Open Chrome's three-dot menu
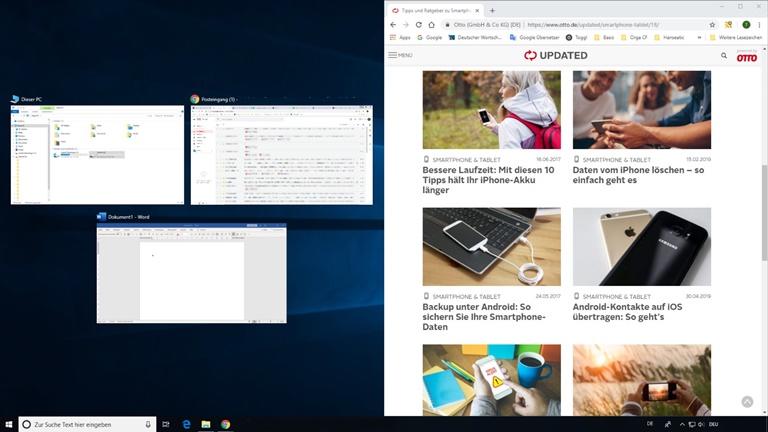This screenshot has height=432, width=768. point(758,24)
